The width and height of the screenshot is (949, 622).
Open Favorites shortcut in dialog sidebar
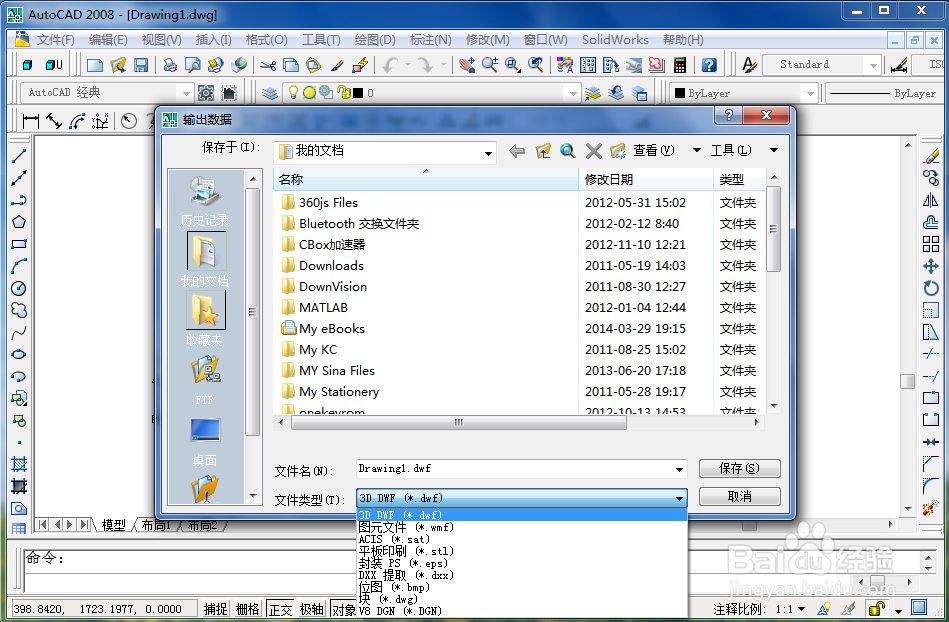(205, 319)
